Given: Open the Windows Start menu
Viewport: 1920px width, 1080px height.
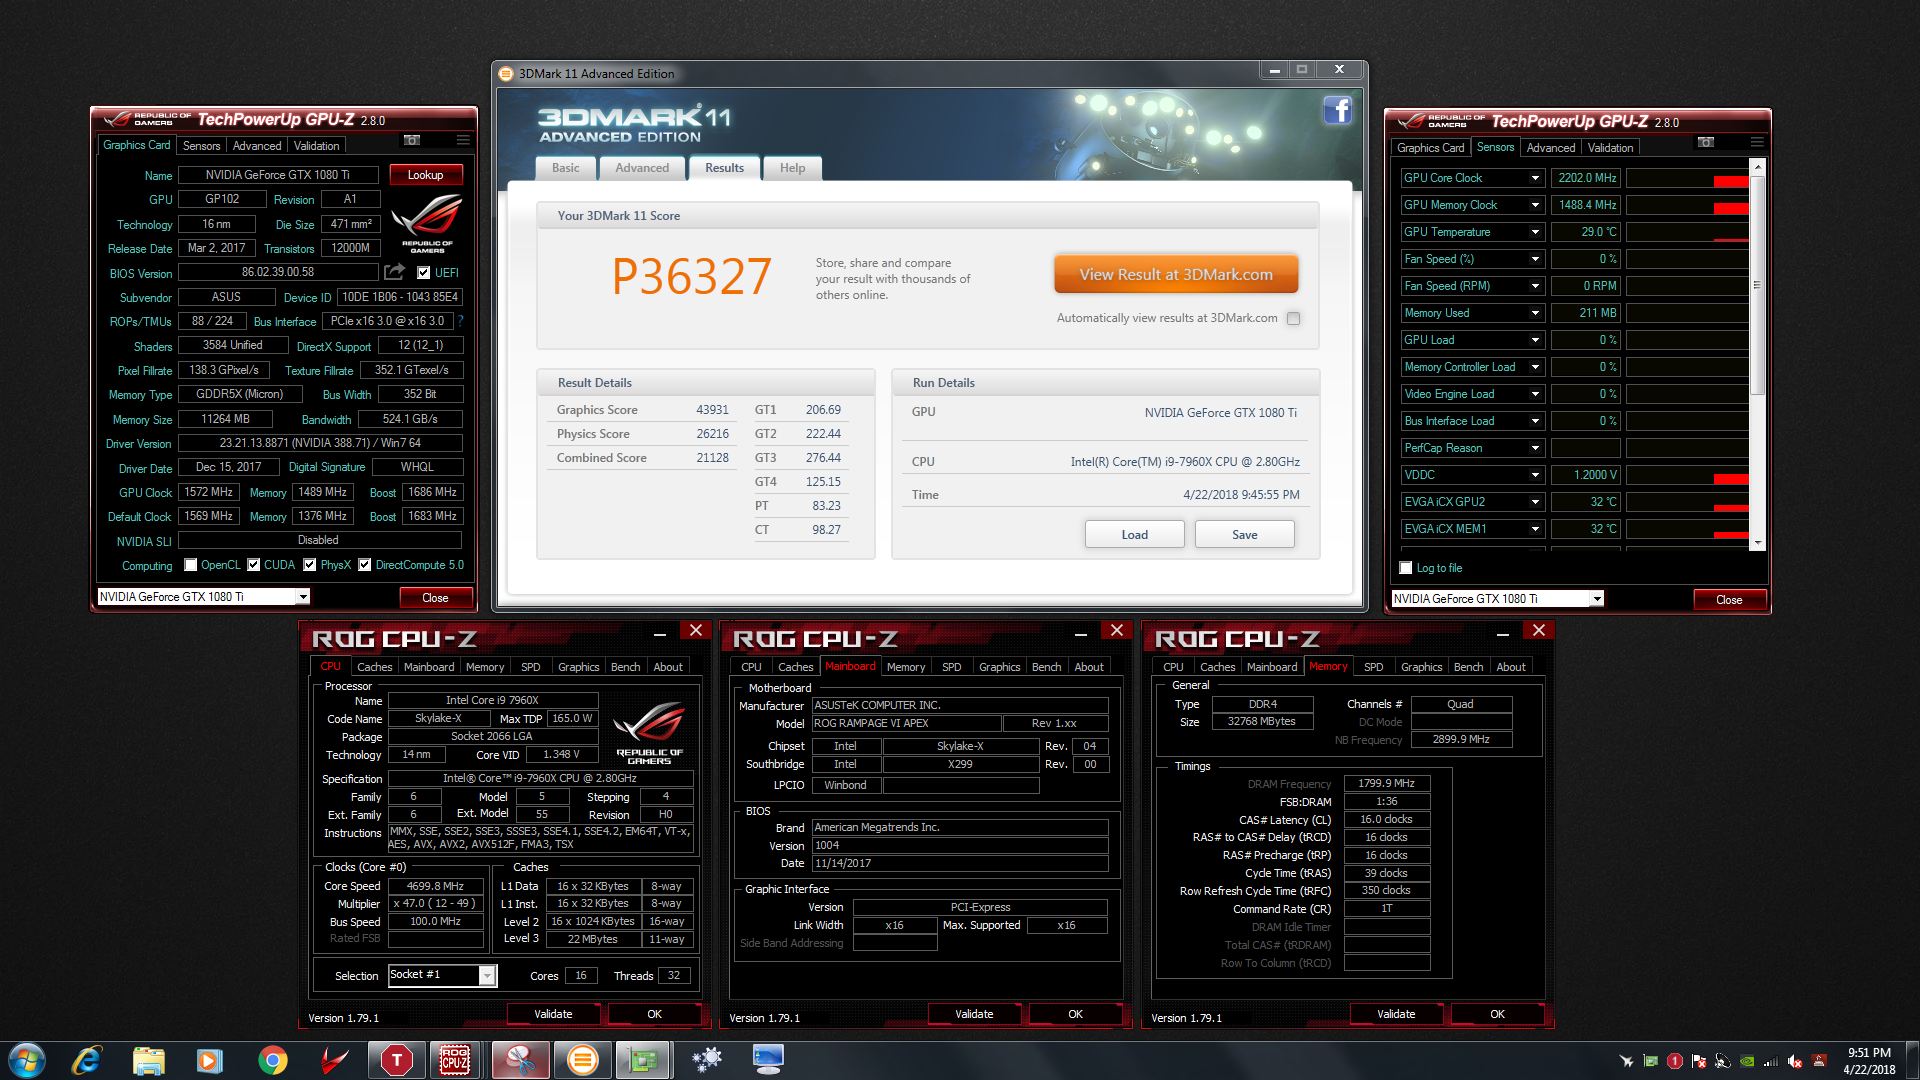Looking at the screenshot, I should coord(27,1059).
